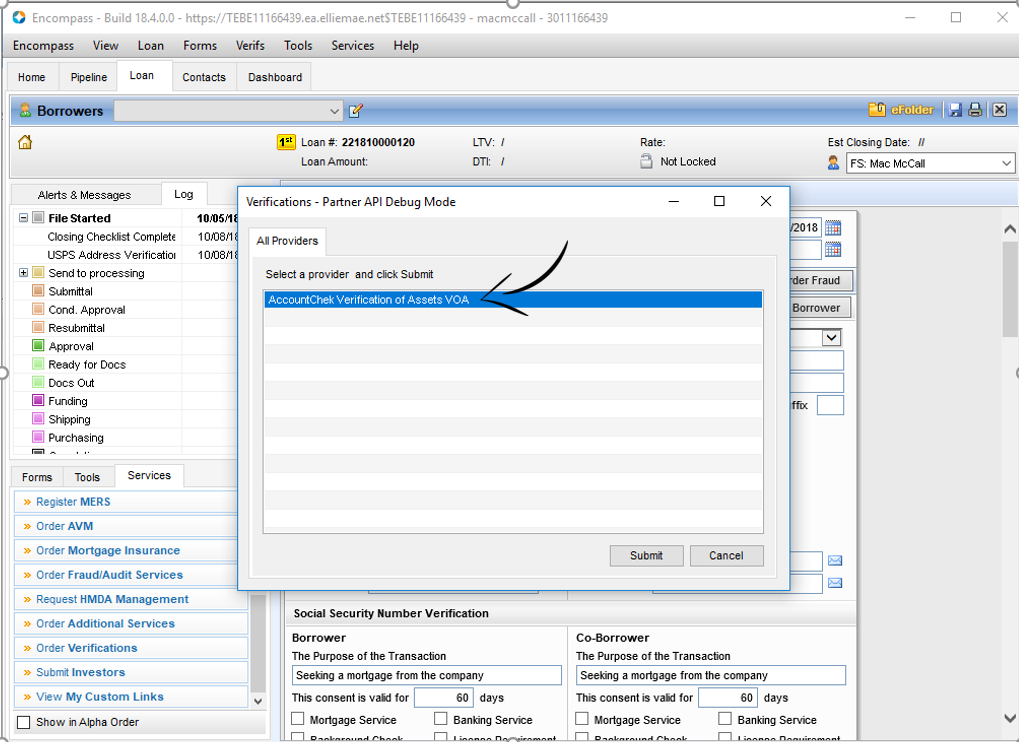Open the Encompass menu
The width and height of the screenshot is (1019, 742).
[43, 45]
